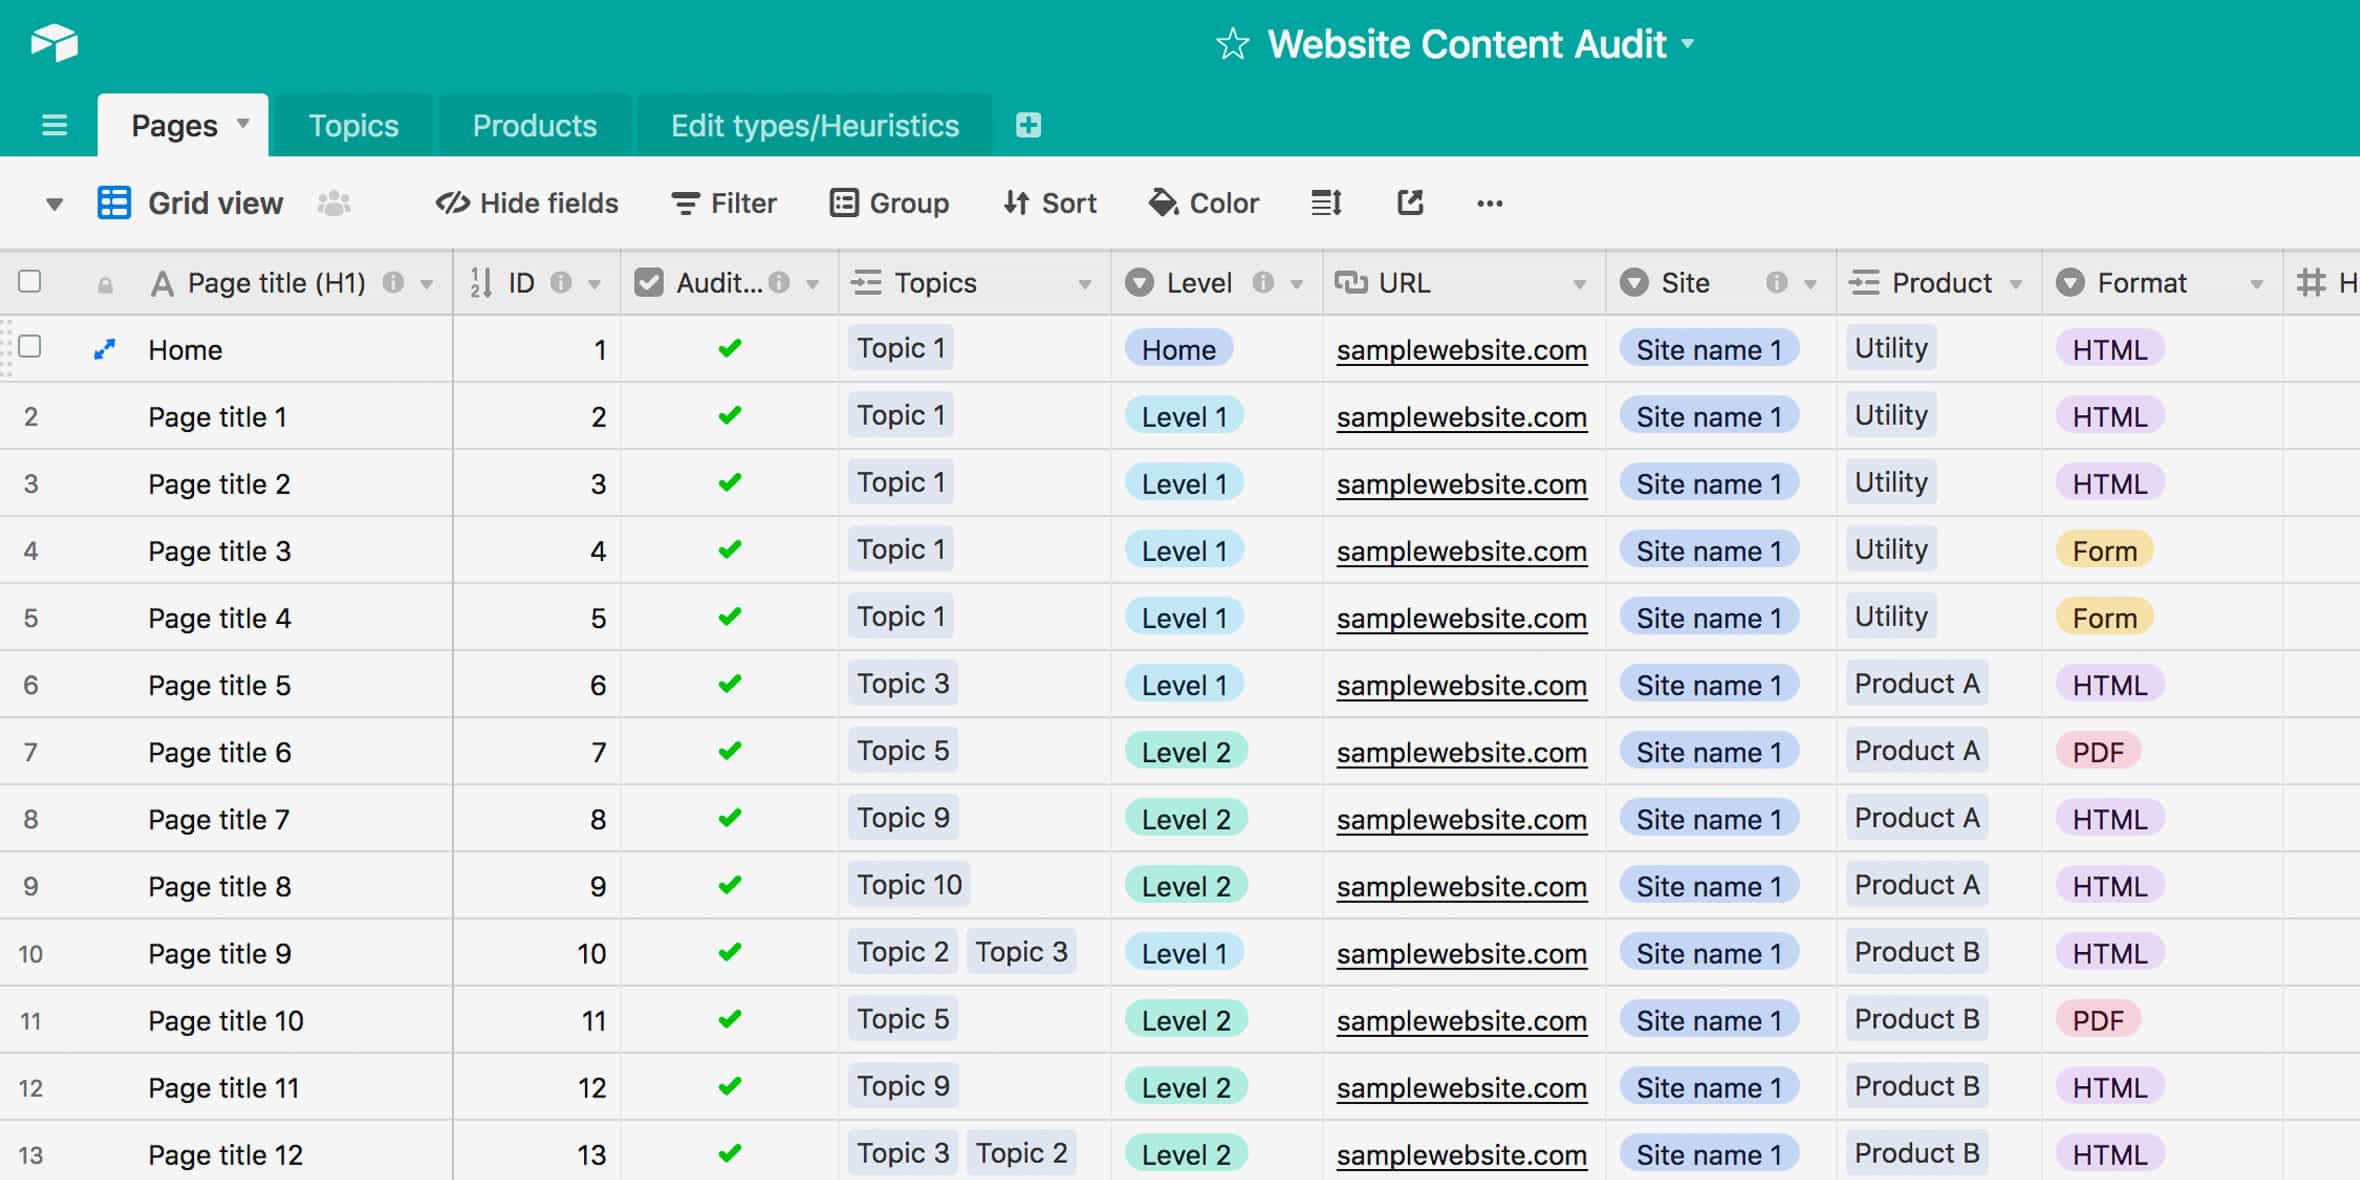The width and height of the screenshot is (2360, 1180).
Task: Click the Topics linked-record field icon
Action: (866, 283)
